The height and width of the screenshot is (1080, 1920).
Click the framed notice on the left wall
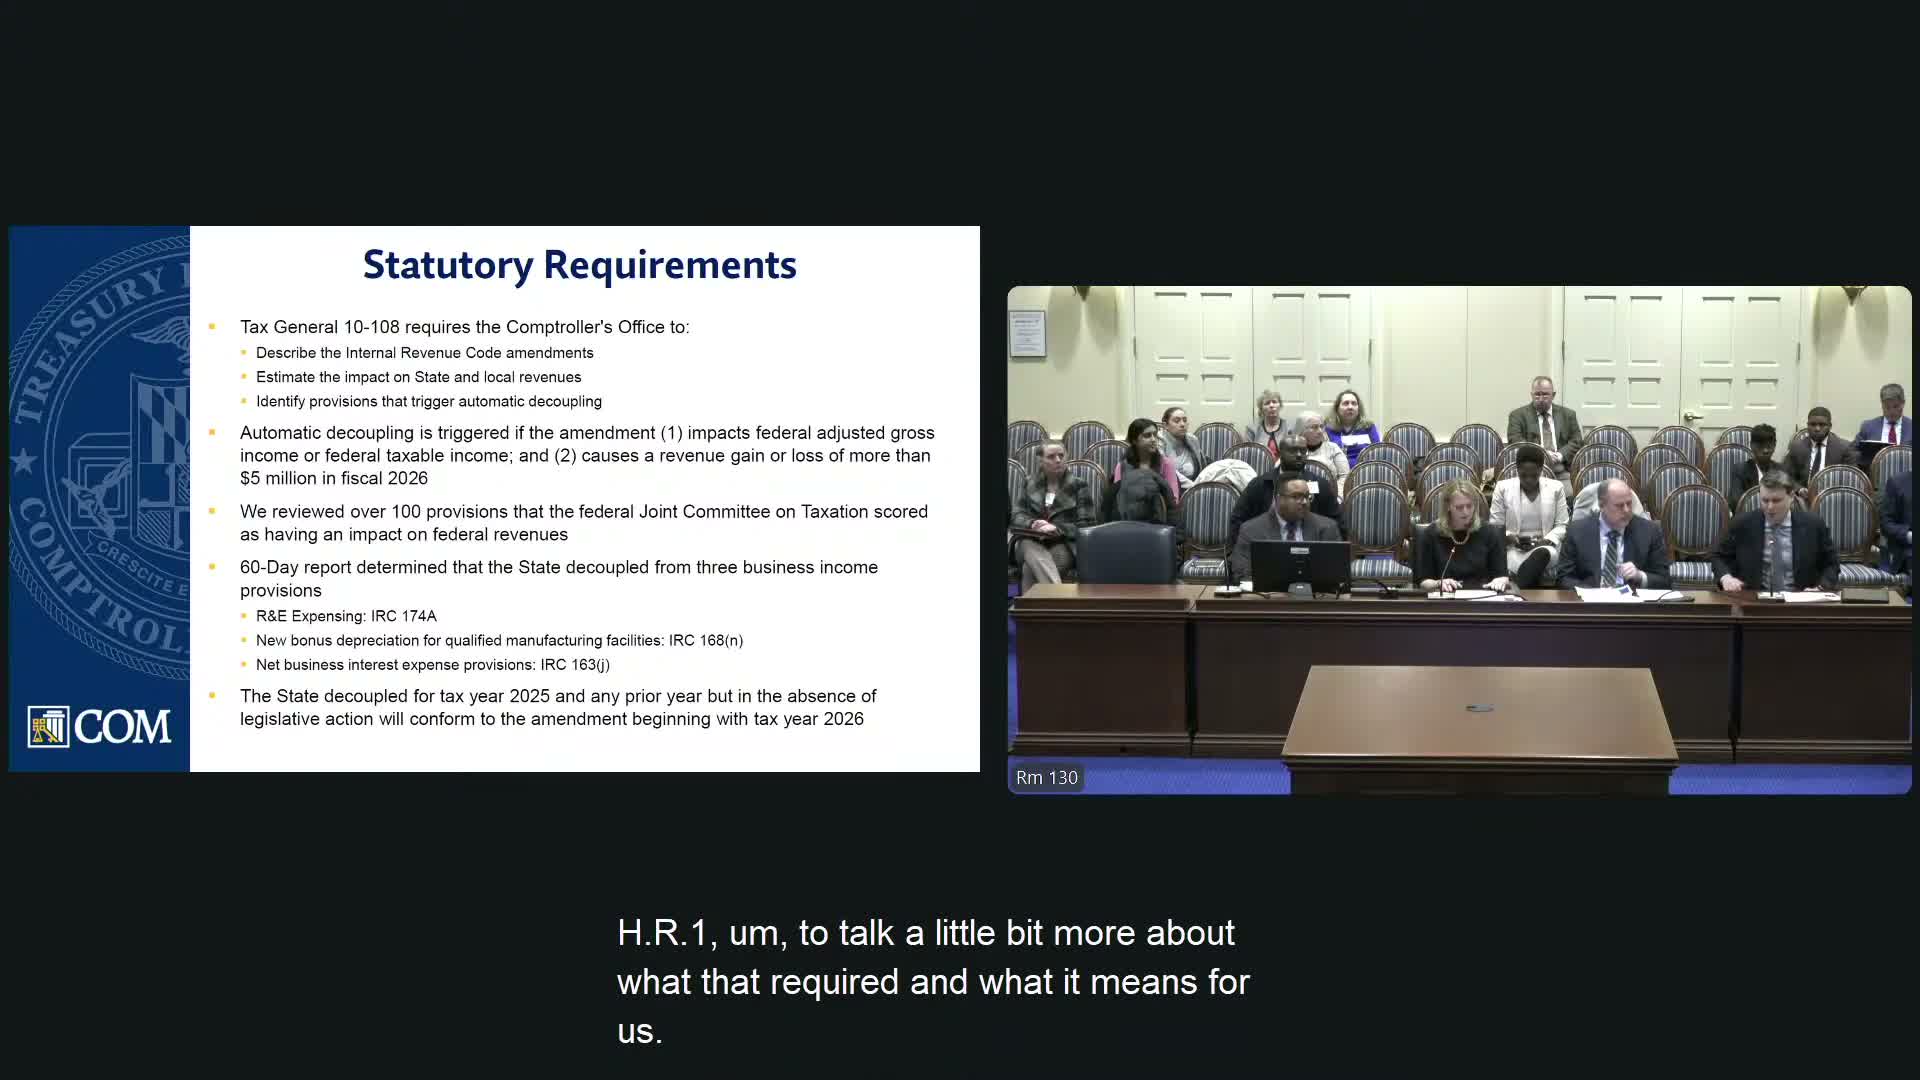(x=1027, y=334)
